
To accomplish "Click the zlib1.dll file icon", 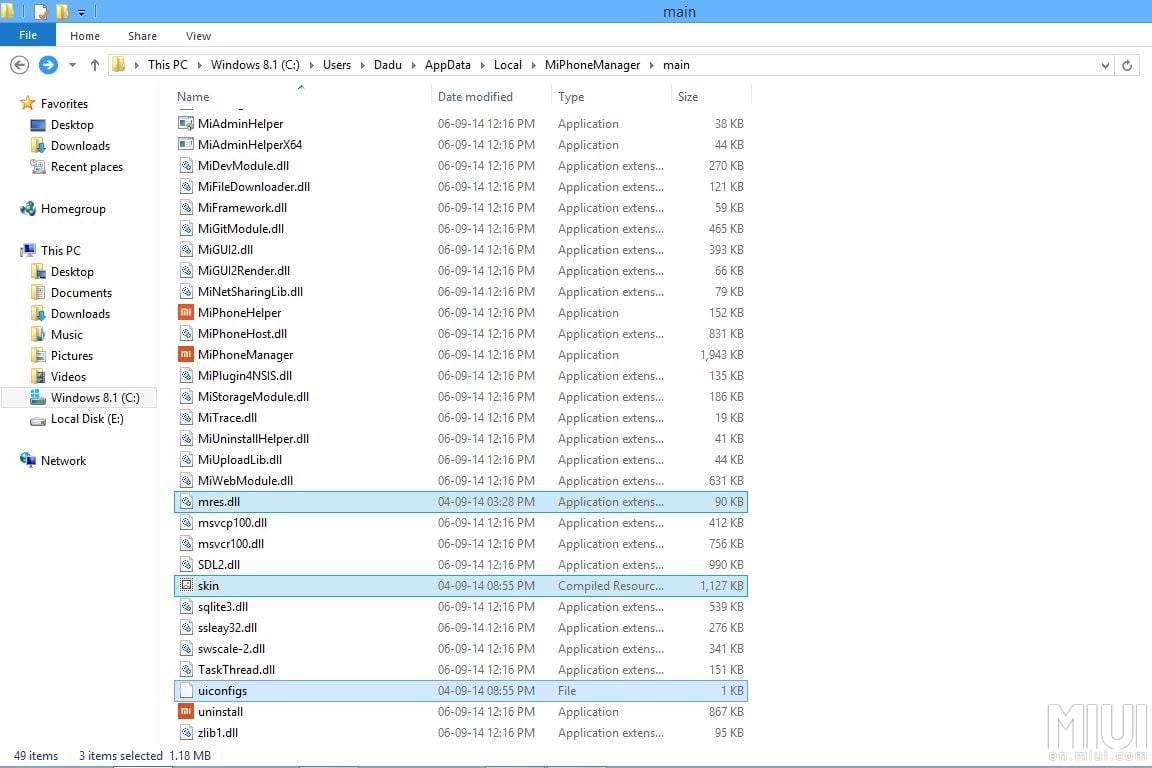I will click(186, 732).
